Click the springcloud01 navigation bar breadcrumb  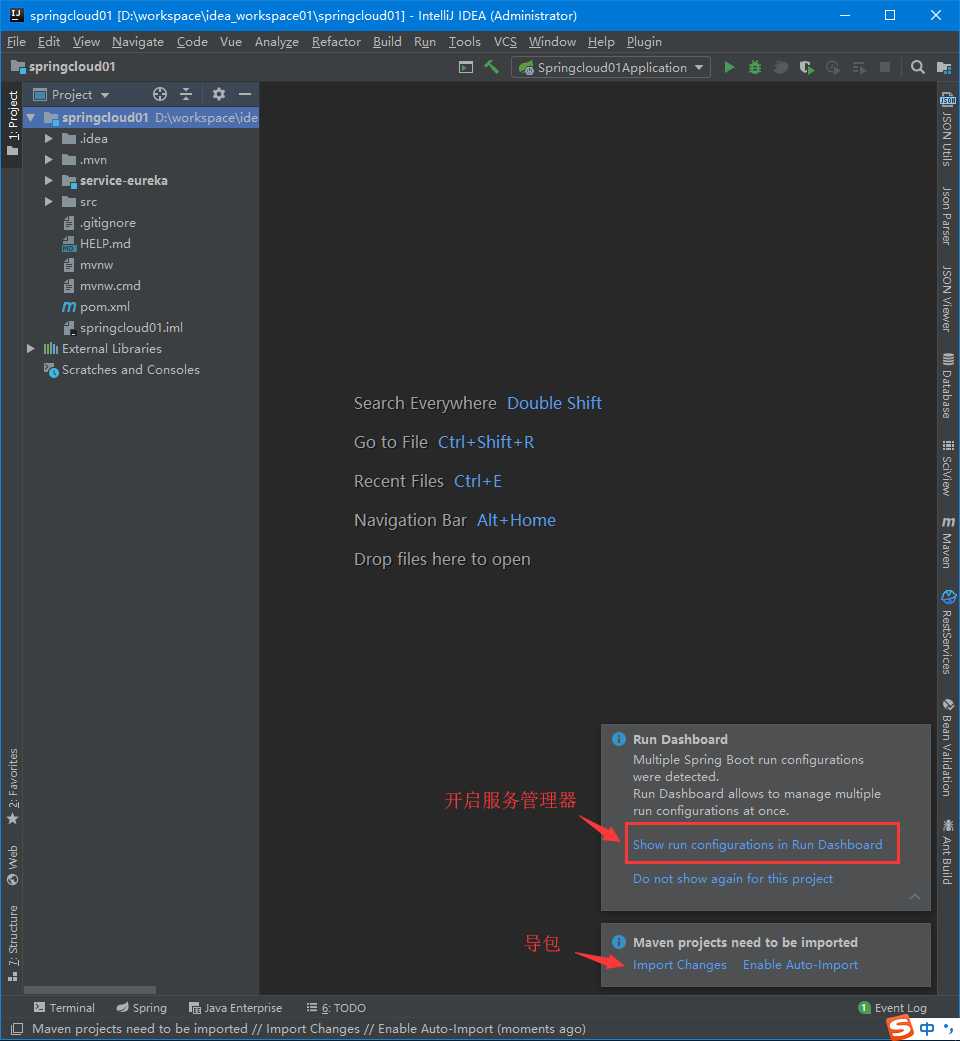point(64,67)
